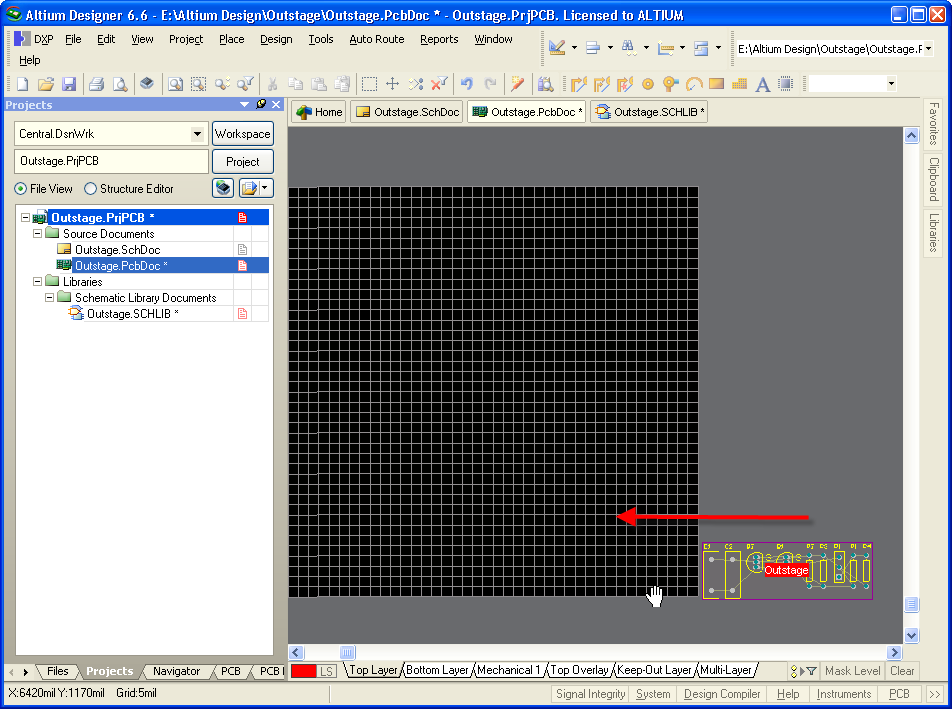Open the Auto Route menu
Screen dimensions: 952x709
click(x=376, y=39)
